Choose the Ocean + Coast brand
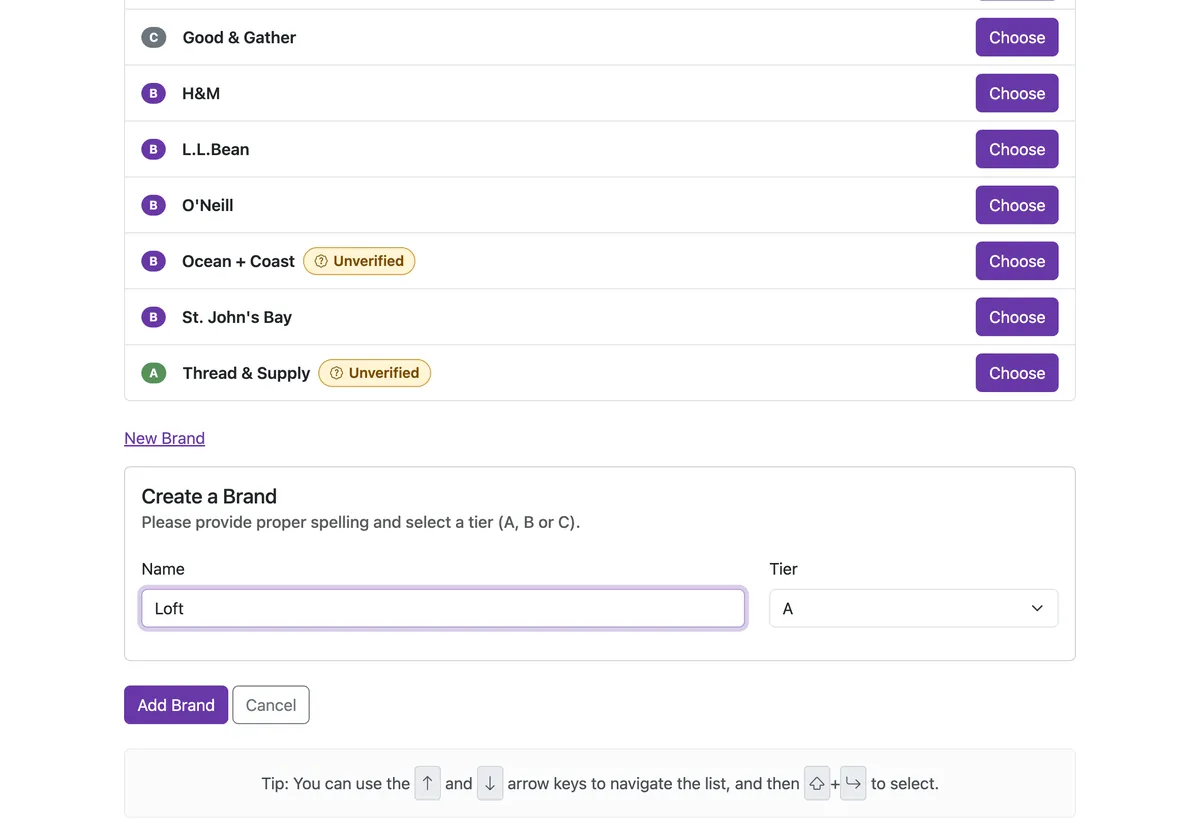 click(x=1017, y=261)
